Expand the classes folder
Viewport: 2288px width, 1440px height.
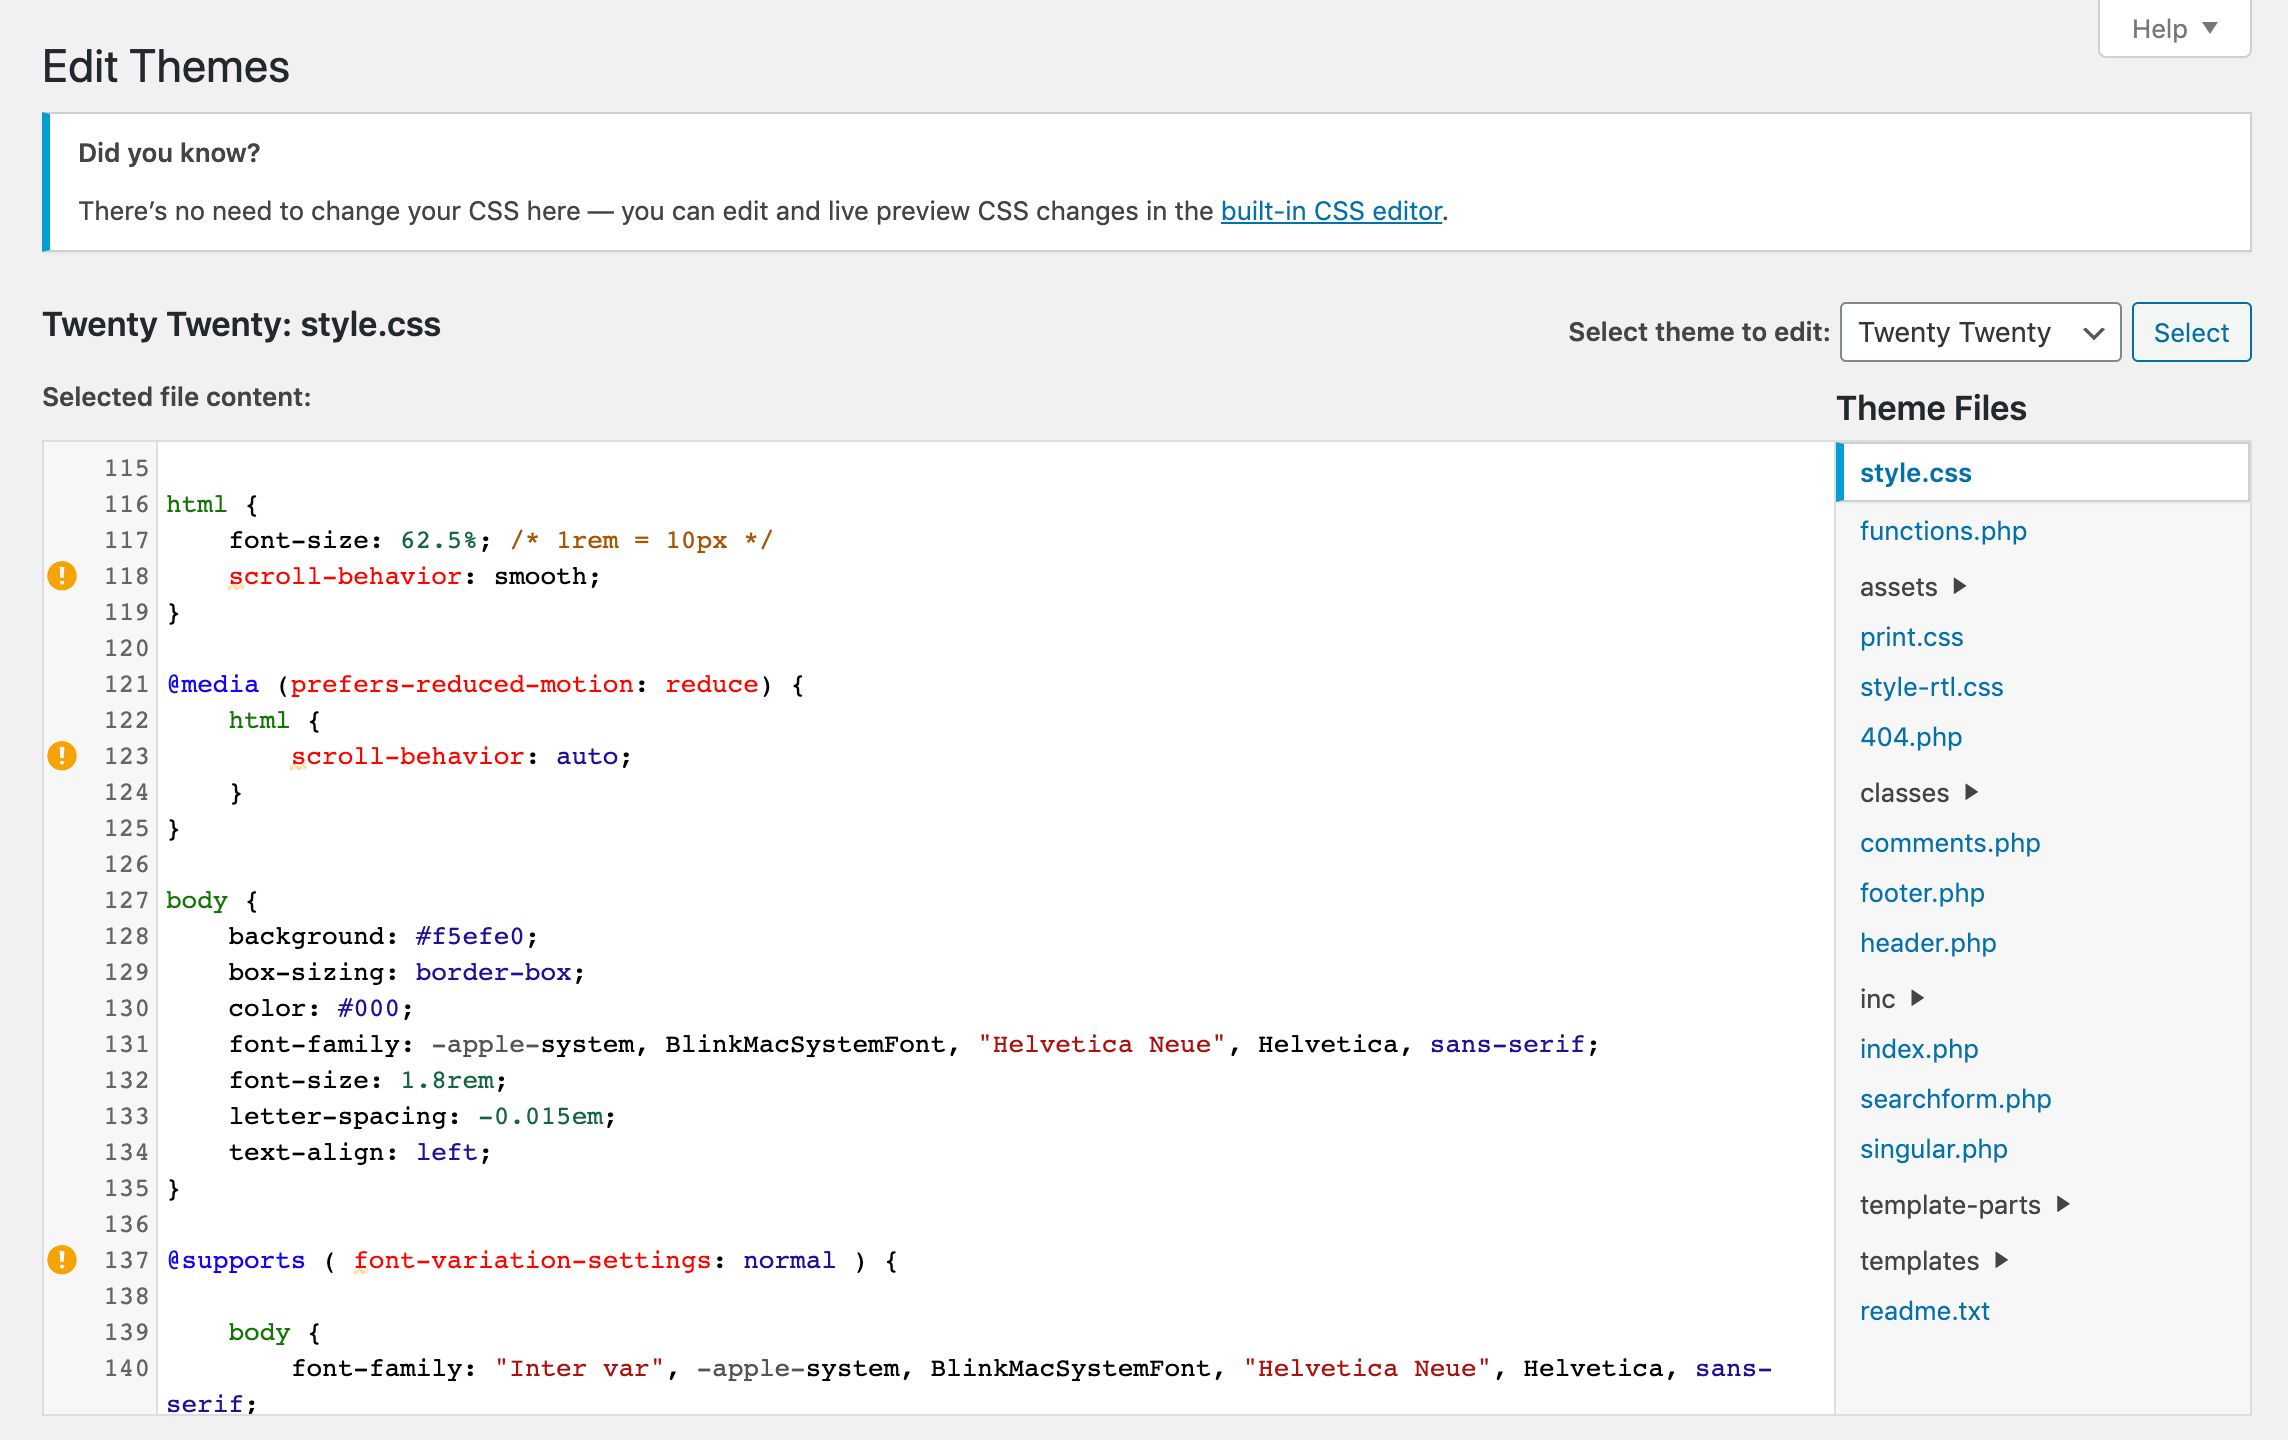[1918, 793]
